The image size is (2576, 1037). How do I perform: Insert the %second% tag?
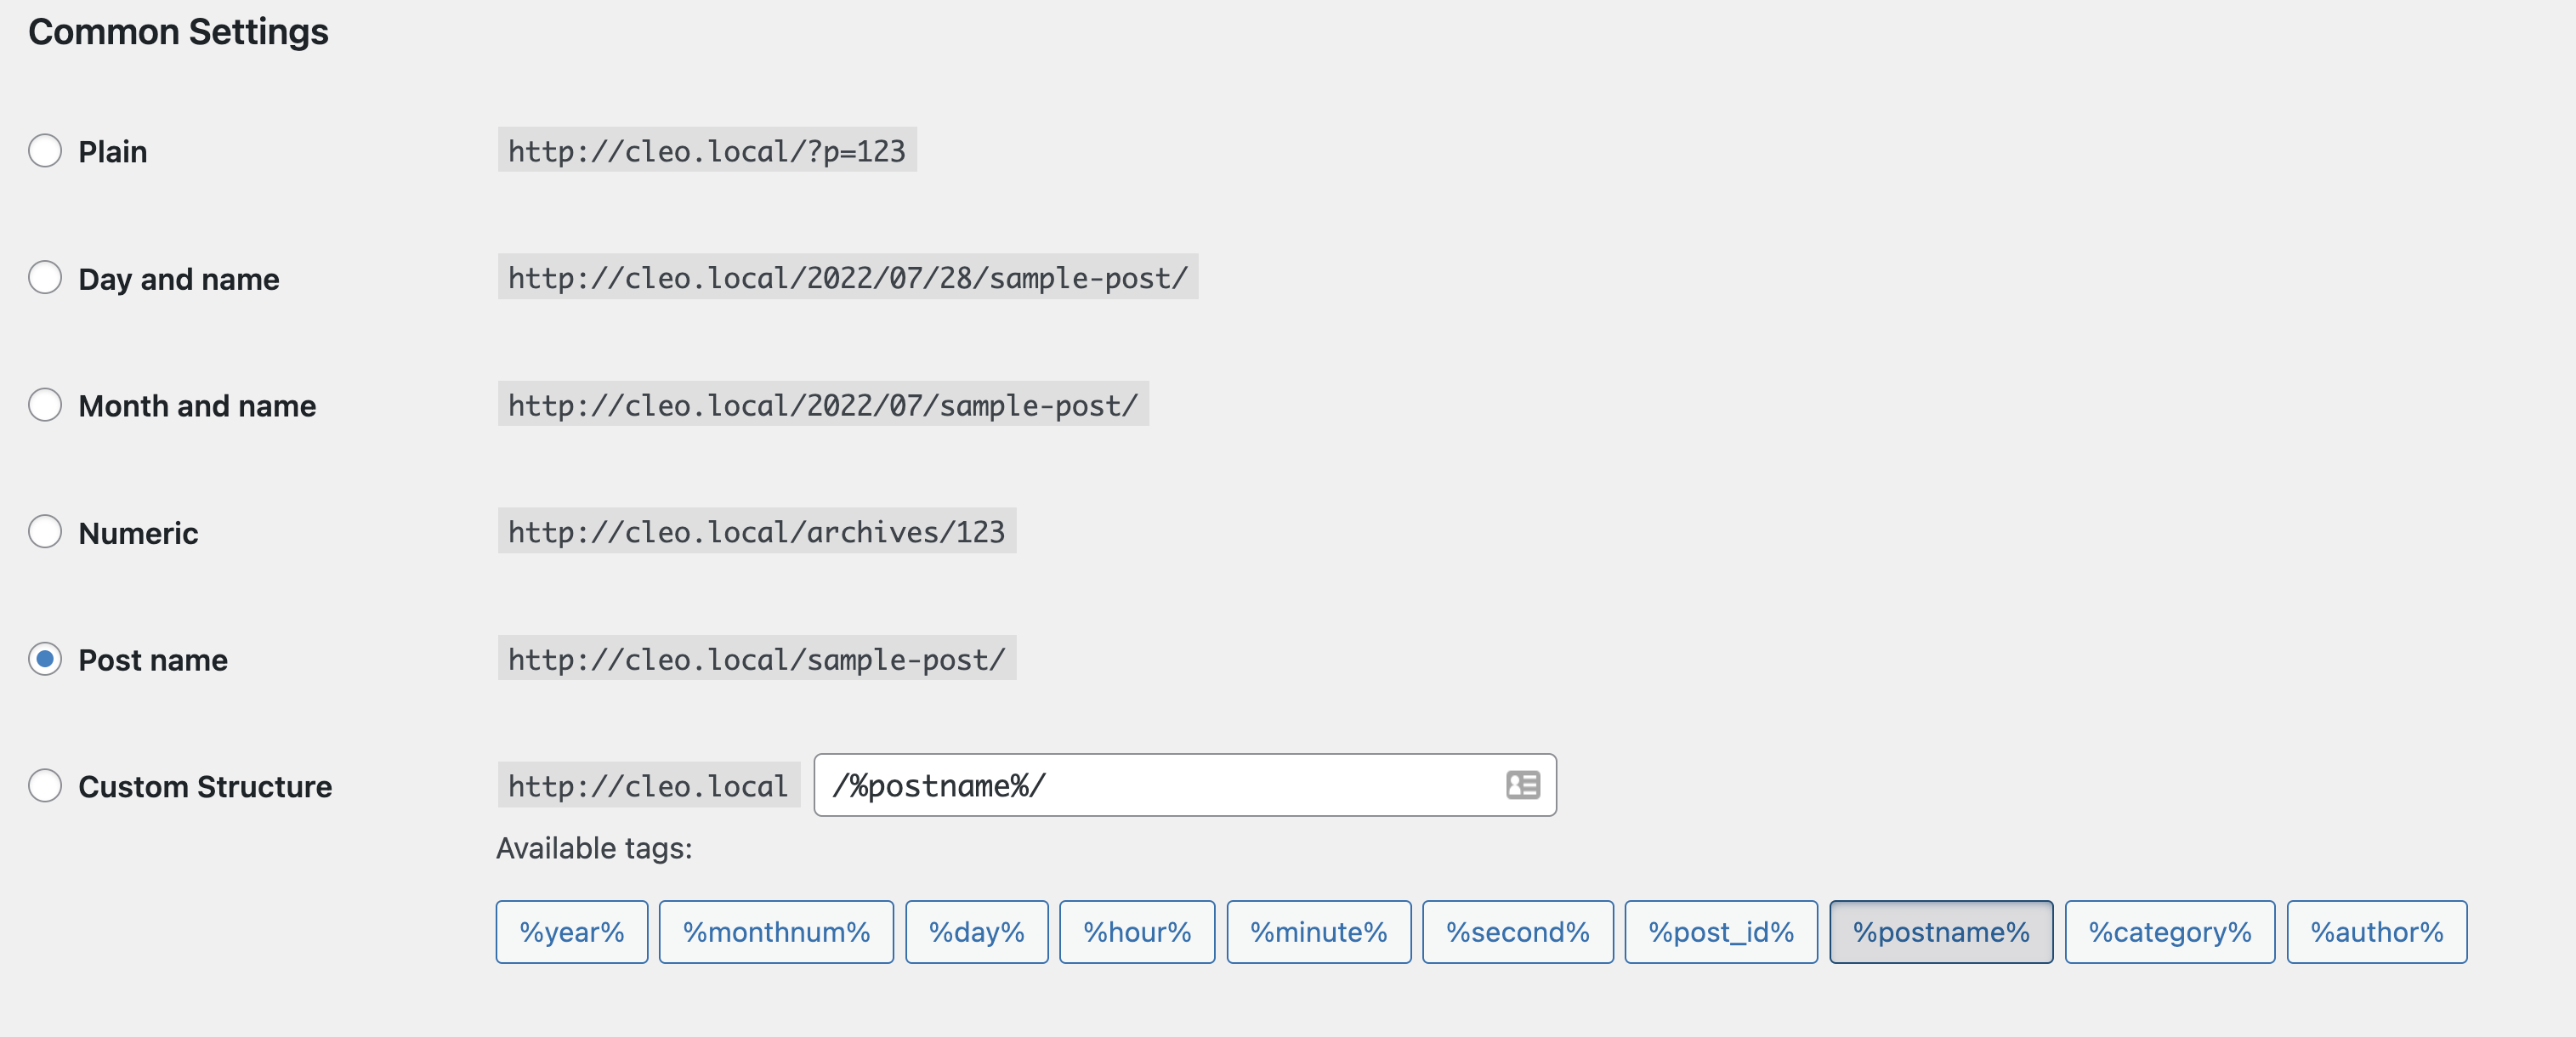tap(1517, 931)
